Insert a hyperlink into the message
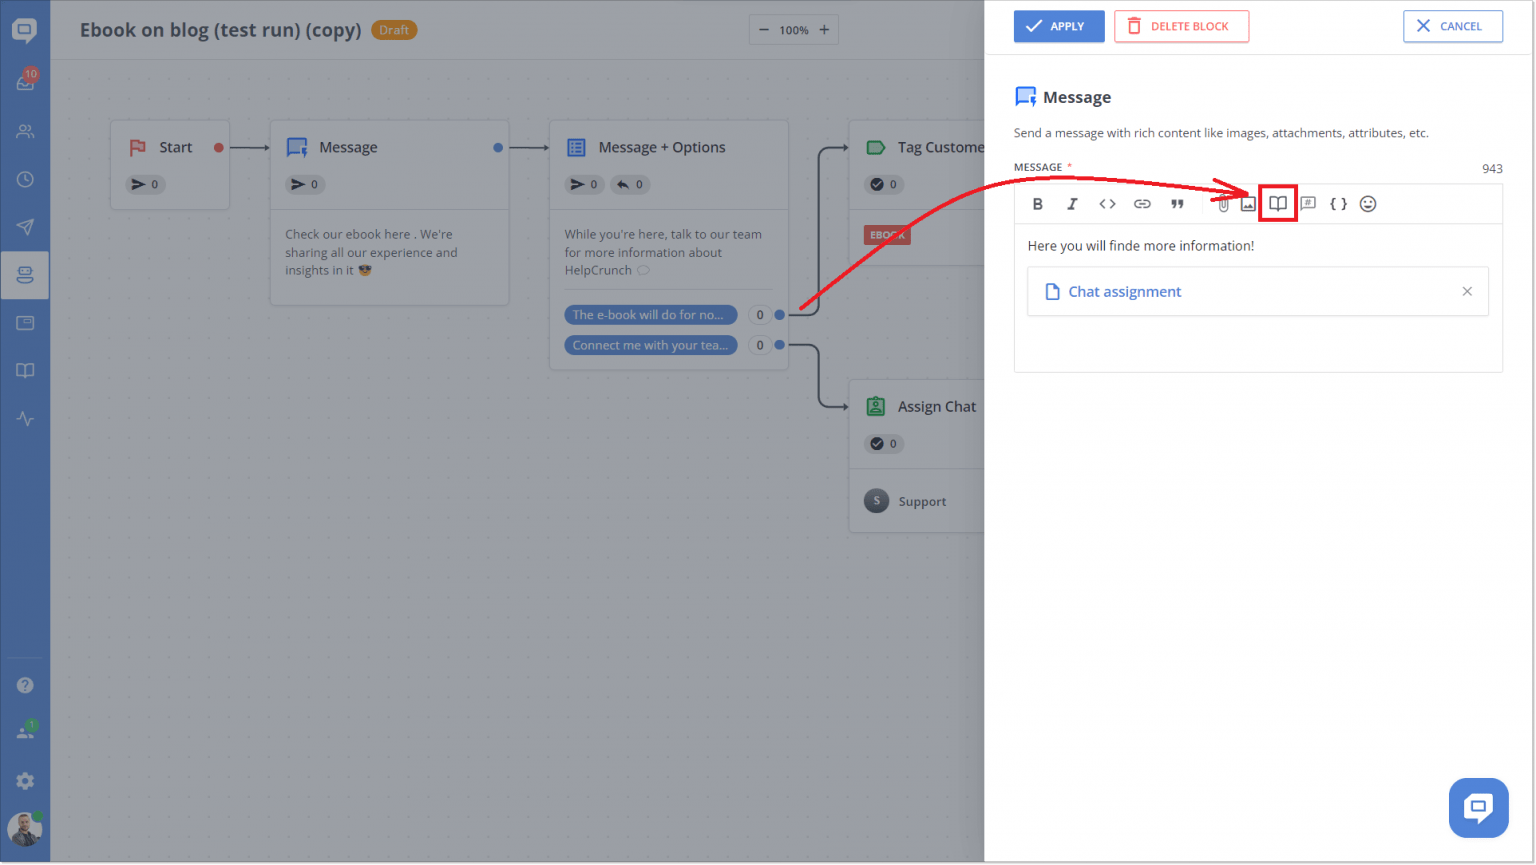Image resolution: width=1536 pixels, height=865 pixels. (x=1142, y=203)
